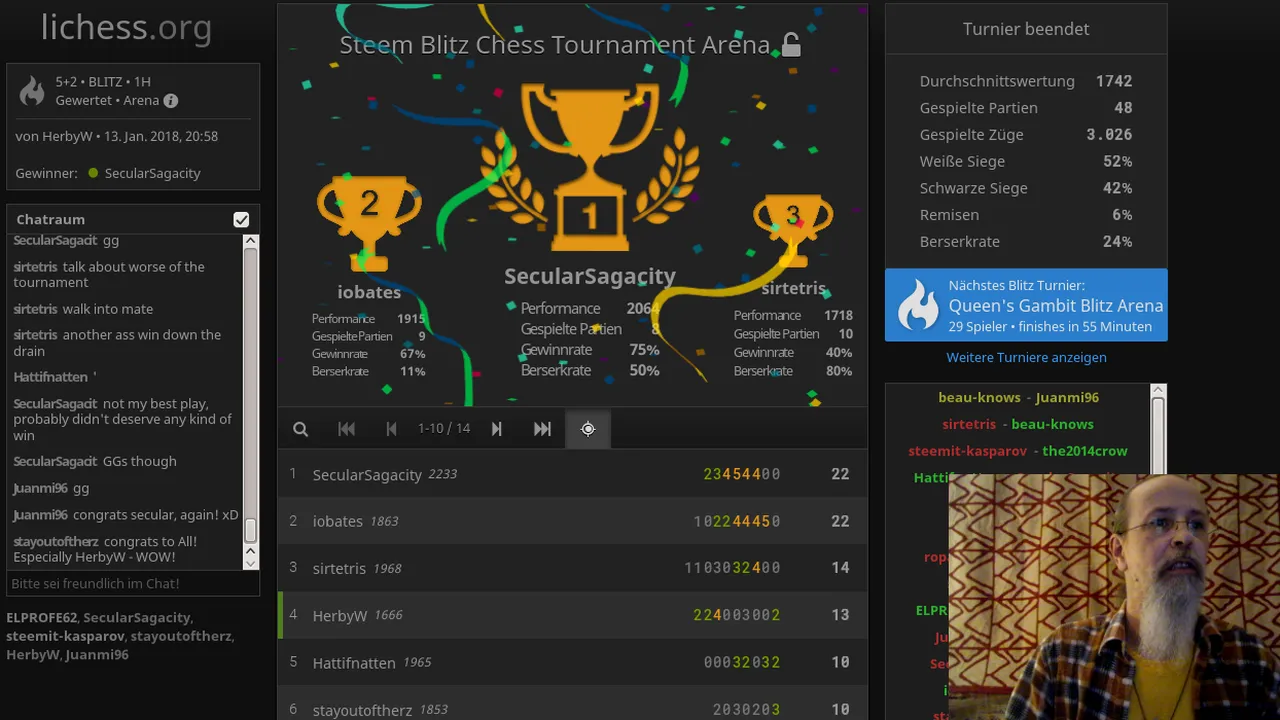Jump to last standings page

(x=542, y=429)
